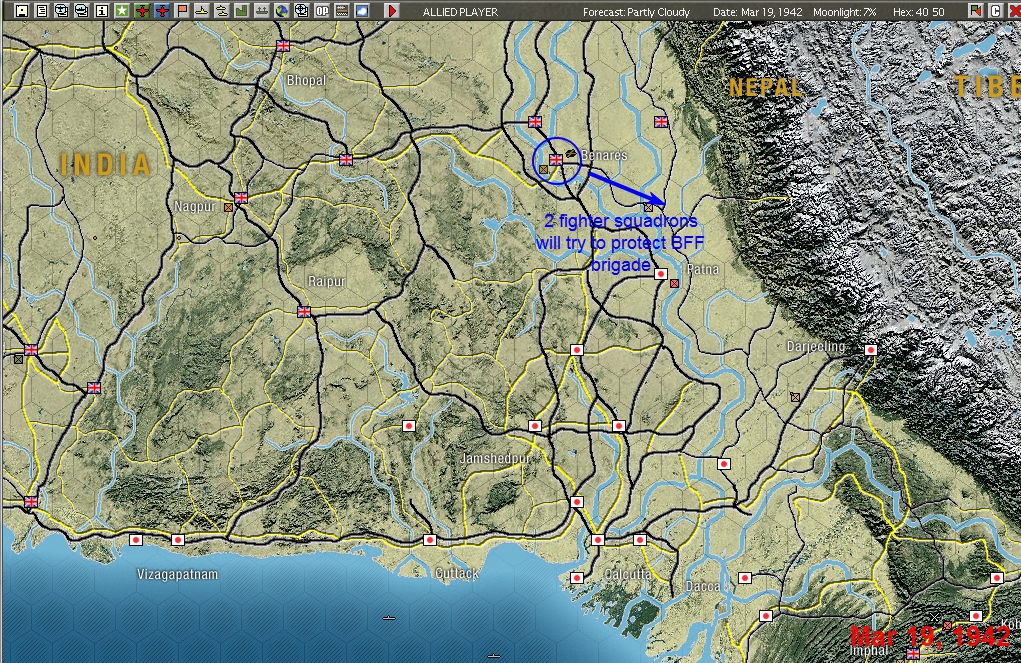Image resolution: width=1021 pixels, height=663 pixels.
Task: Click the green ship toolbar icon
Action: pyautogui.click(x=262, y=10)
